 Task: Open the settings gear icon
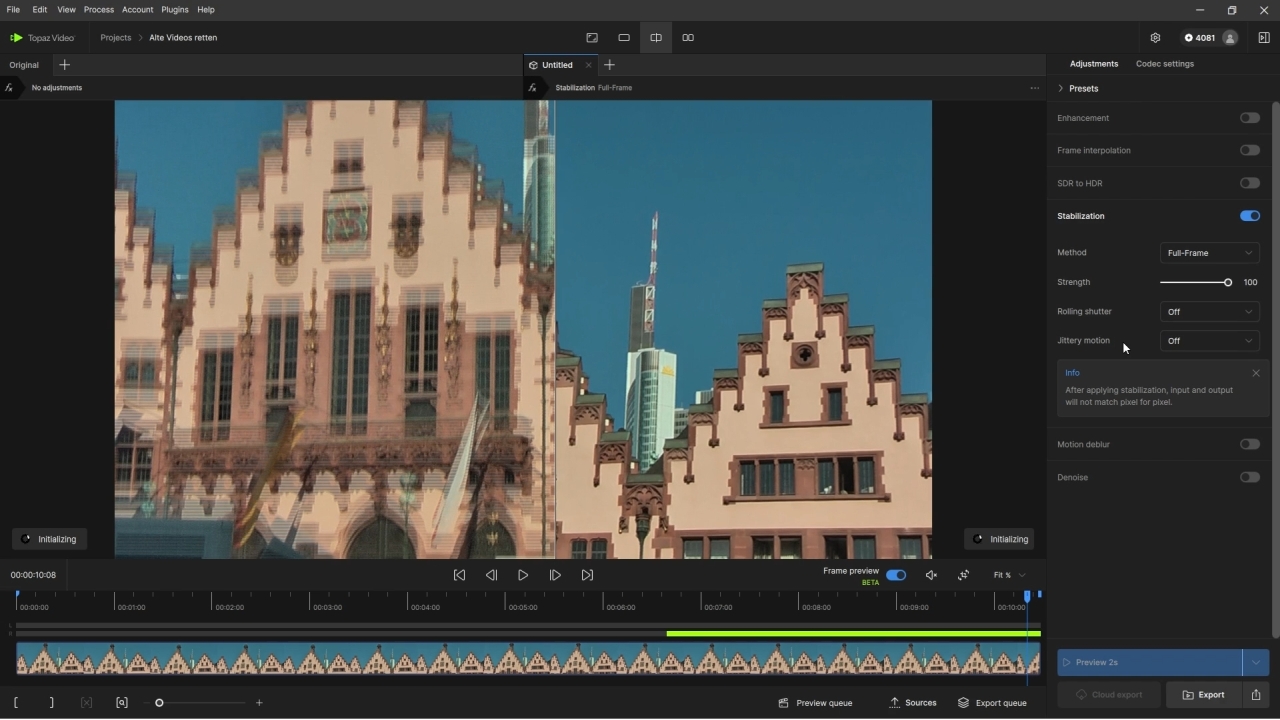[x=1155, y=38]
